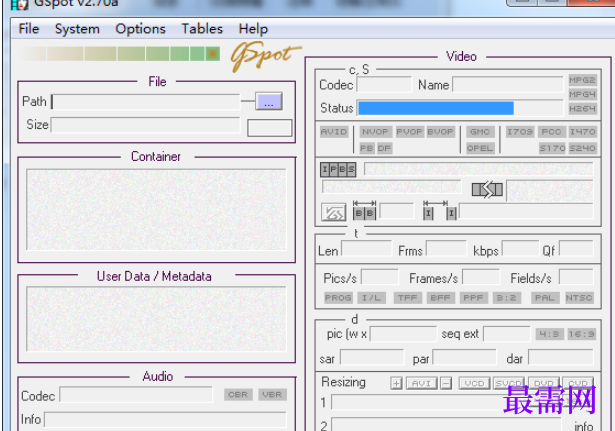Click the PROG indicator badge

pyautogui.click(x=338, y=298)
